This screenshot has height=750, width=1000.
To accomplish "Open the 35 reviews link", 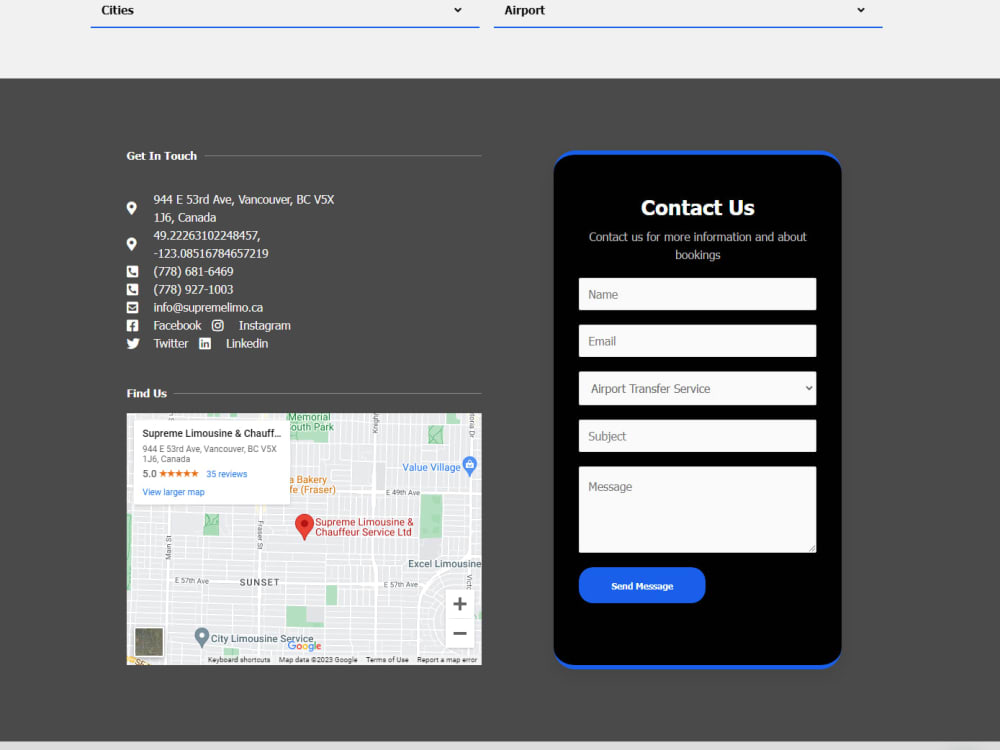I will pos(226,474).
